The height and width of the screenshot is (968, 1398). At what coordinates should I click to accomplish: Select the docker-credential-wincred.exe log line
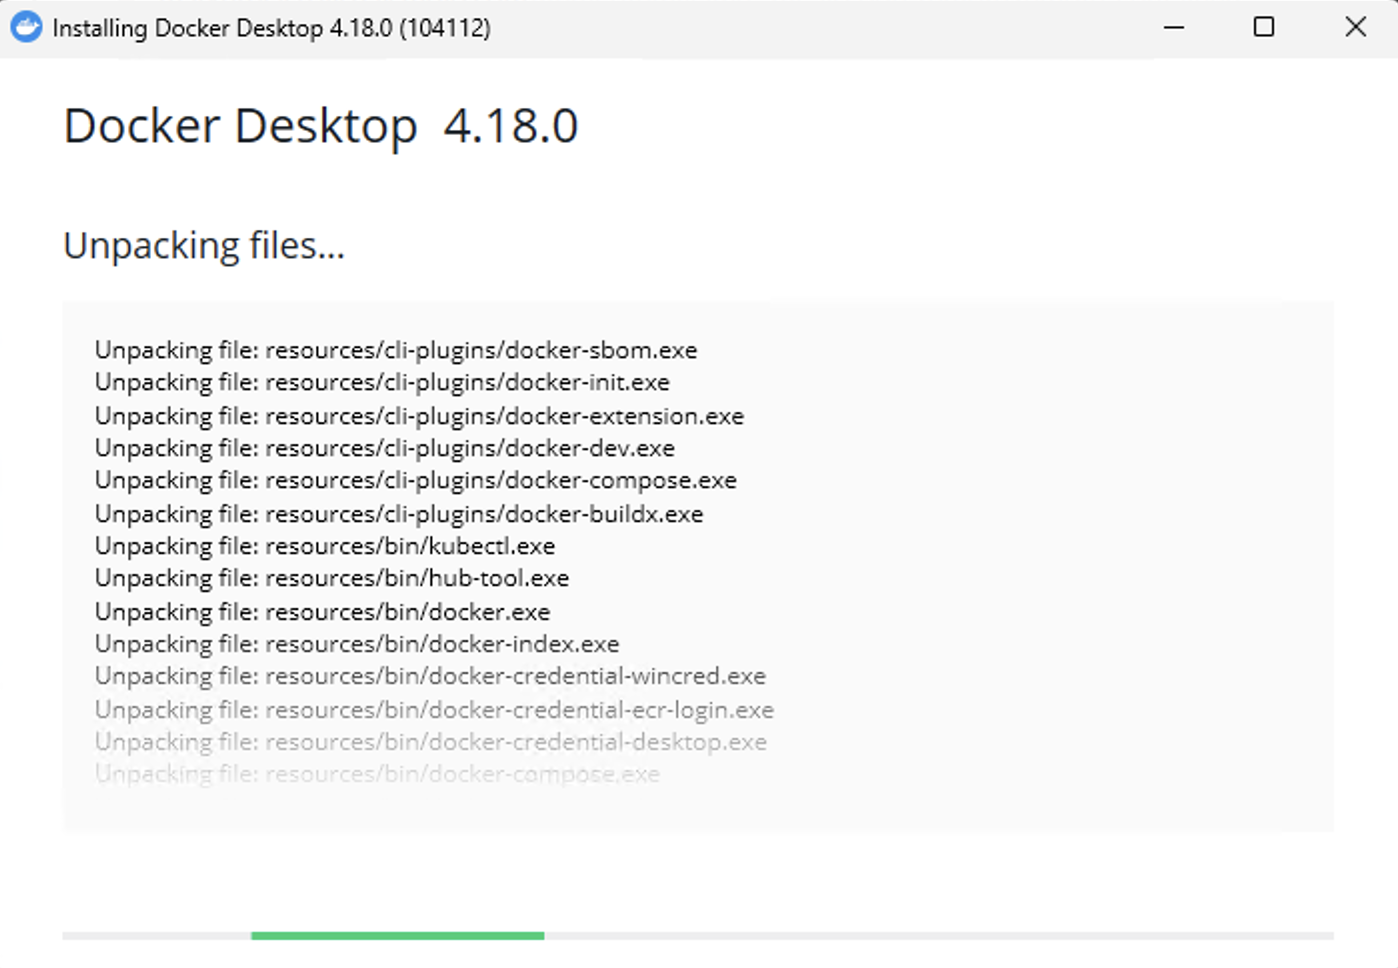[x=430, y=676]
